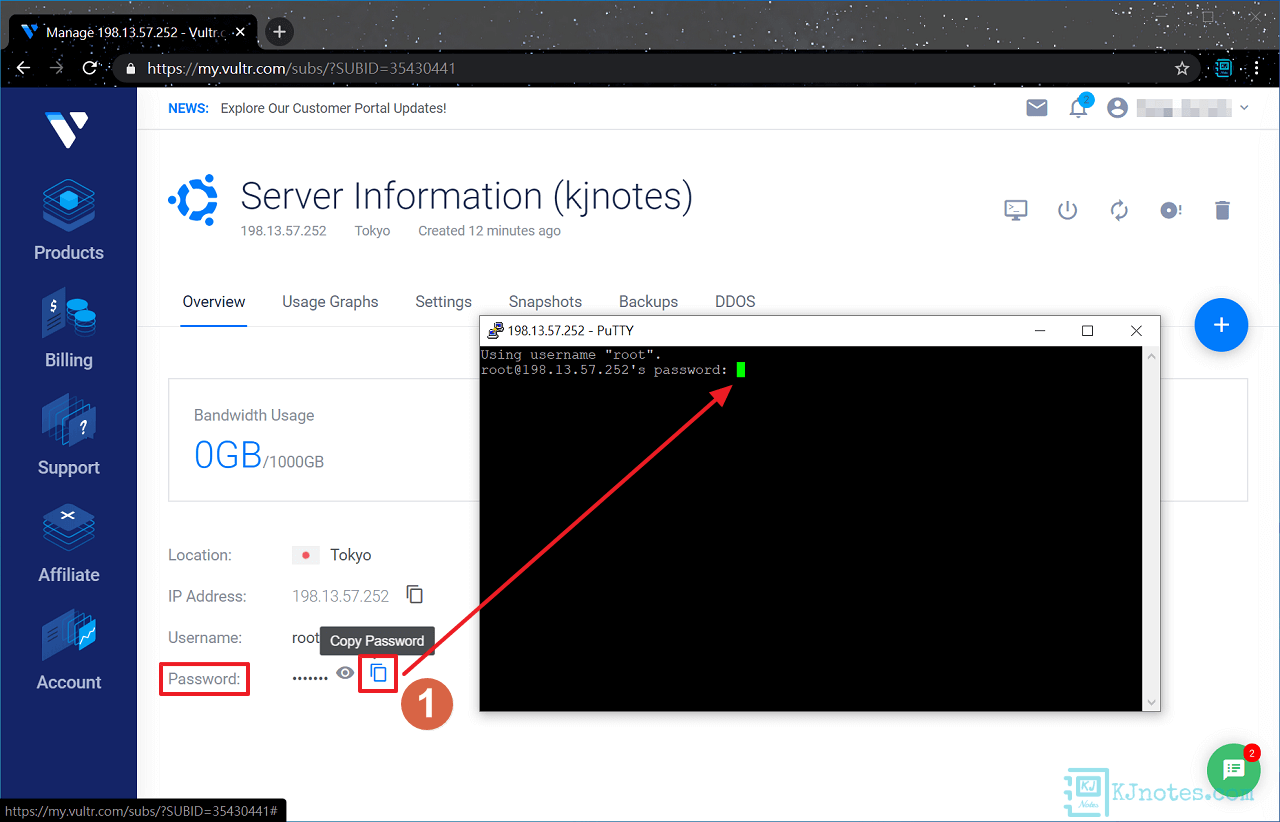Copy the IP address with the copy icon
Image resolution: width=1280 pixels, height=822 pixels.
[415, 595]
